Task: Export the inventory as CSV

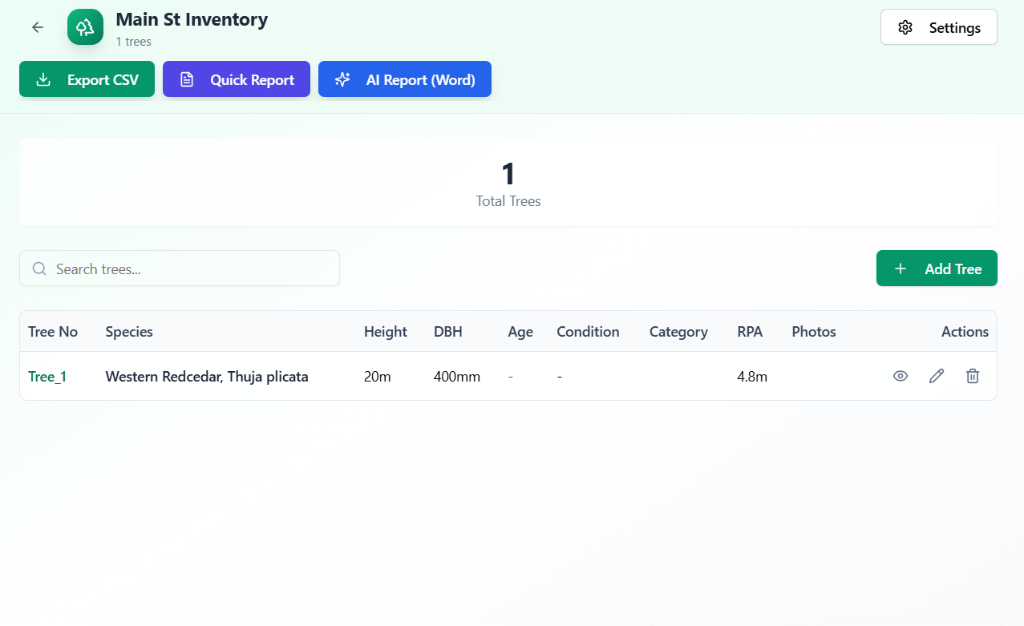Action: [87, 80]
